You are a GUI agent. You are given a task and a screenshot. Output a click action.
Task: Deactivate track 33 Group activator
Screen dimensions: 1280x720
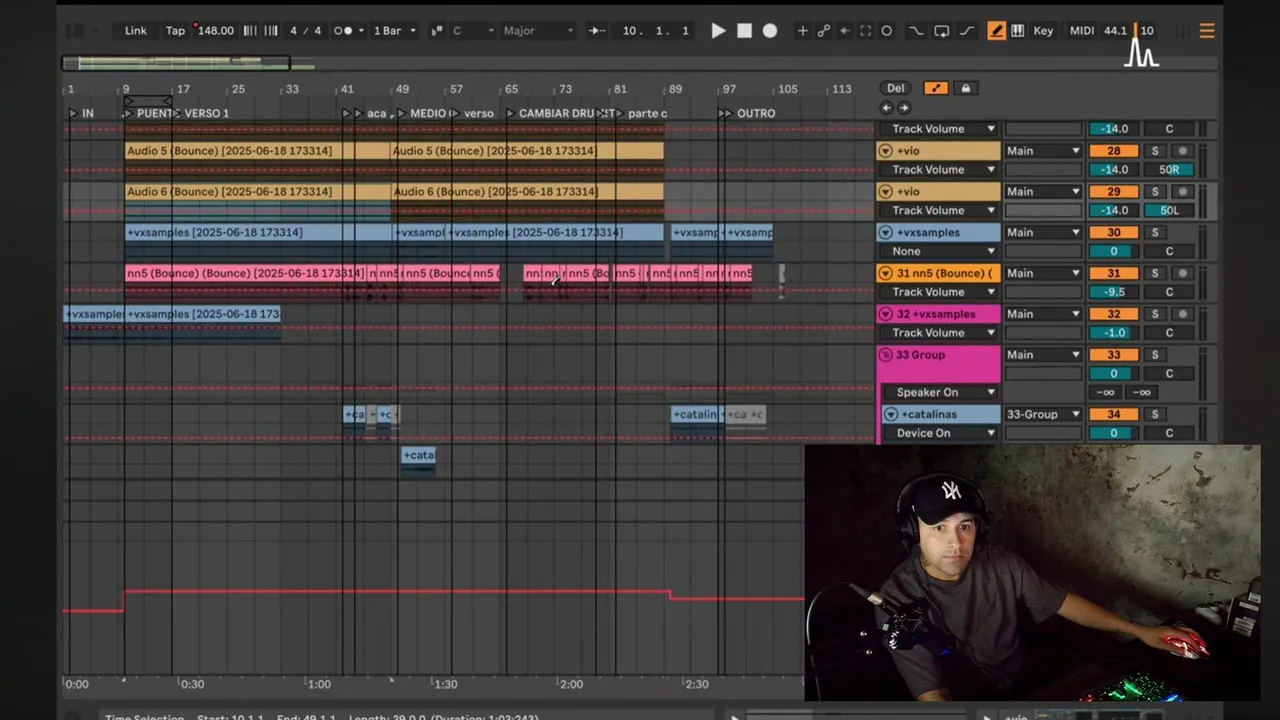coord(1114,355)
